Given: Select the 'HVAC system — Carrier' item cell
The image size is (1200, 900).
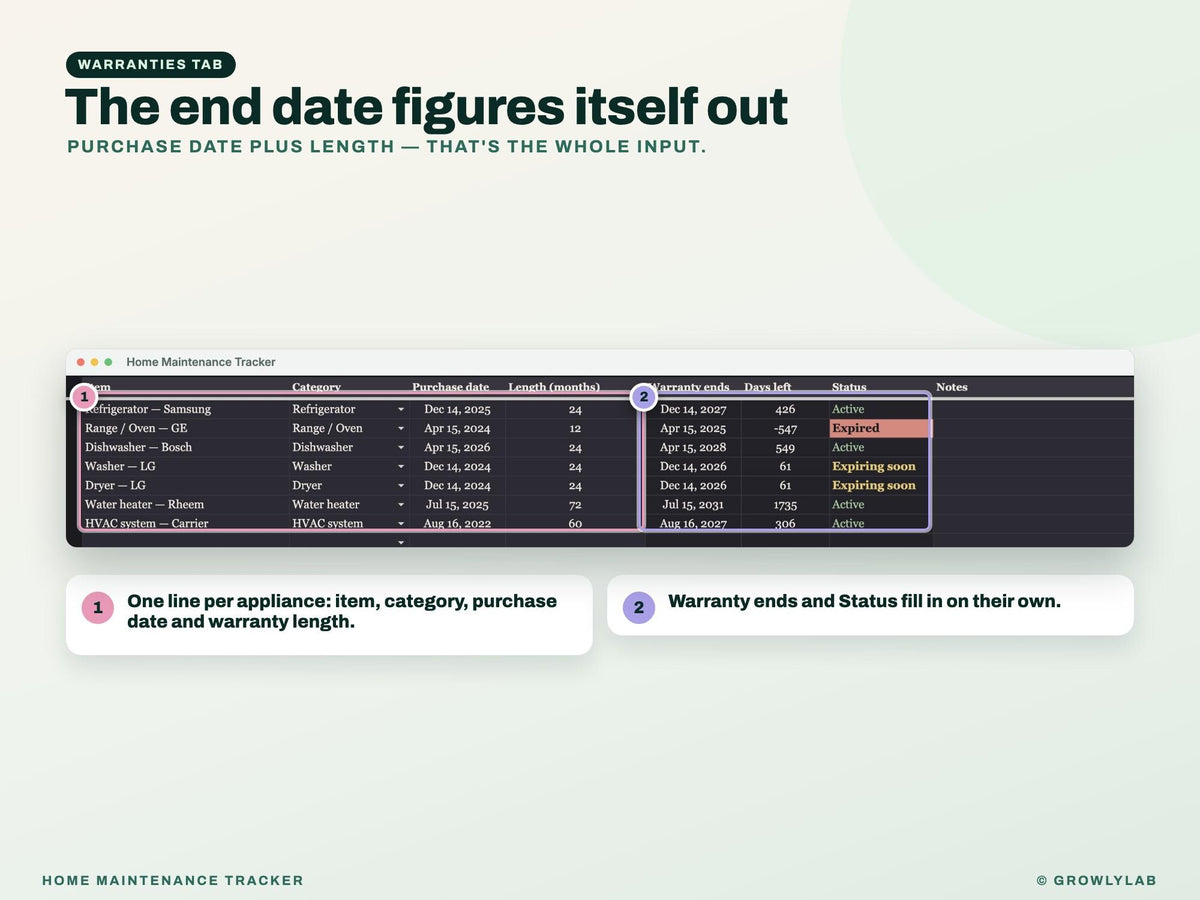Looking at the screenshot, I should (186, 523).
